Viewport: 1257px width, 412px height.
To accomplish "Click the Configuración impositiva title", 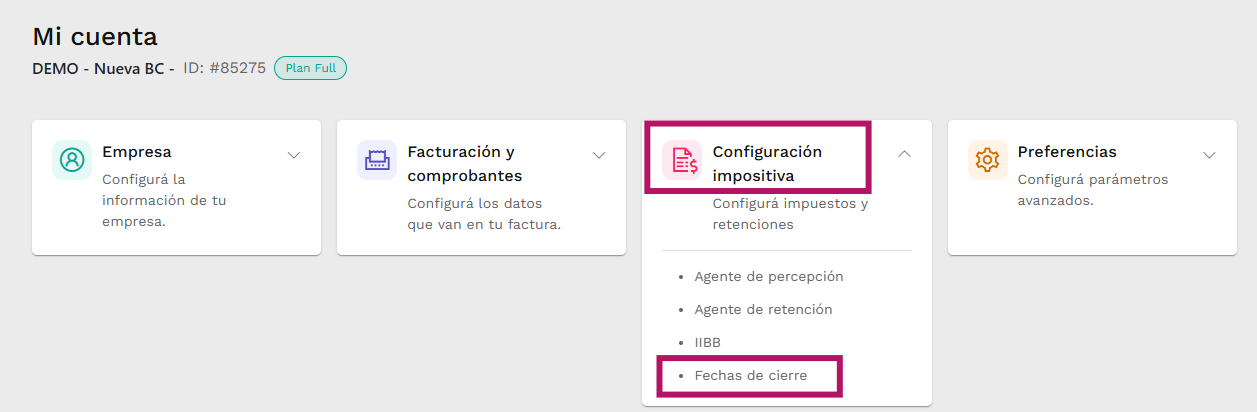I will [767, 164].
